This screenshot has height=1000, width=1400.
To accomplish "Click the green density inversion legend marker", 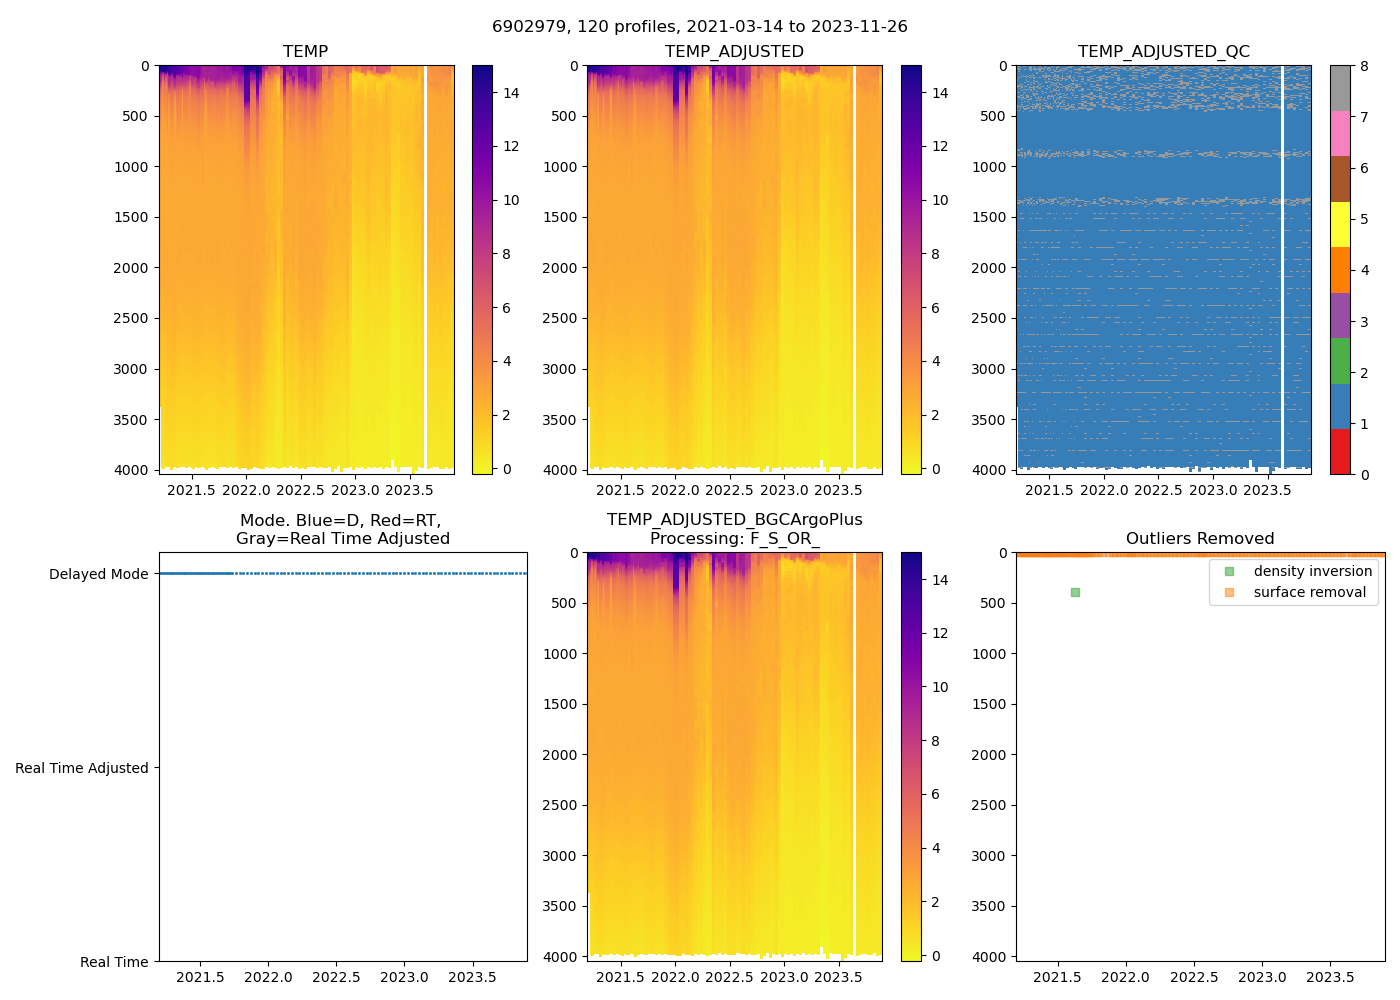I will pos(1229,571).
